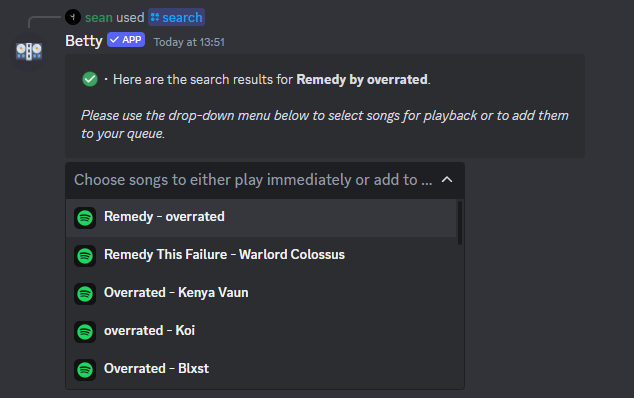
Task: Click the Choose songs dropdown placeholder
Action: tap(253, 180)
